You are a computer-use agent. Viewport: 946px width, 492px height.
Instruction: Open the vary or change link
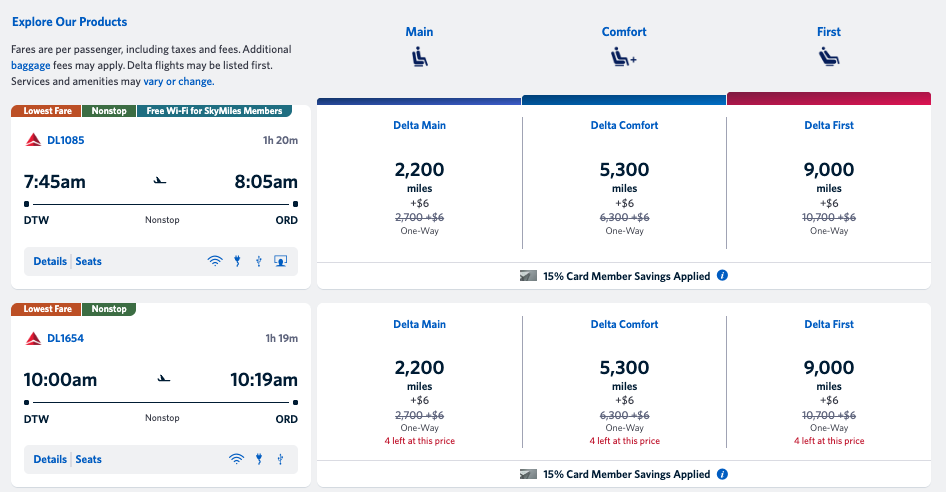click(x=178, y=81)
